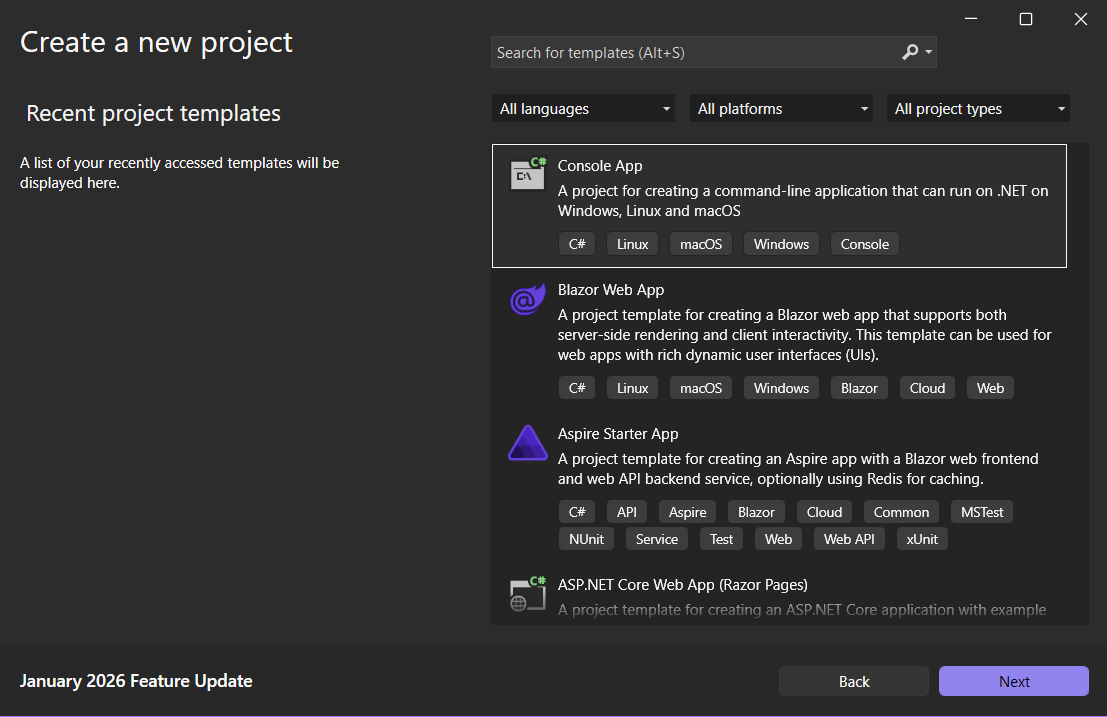Click the ASP.NET Core Web App icon

(x=527, y=593)
